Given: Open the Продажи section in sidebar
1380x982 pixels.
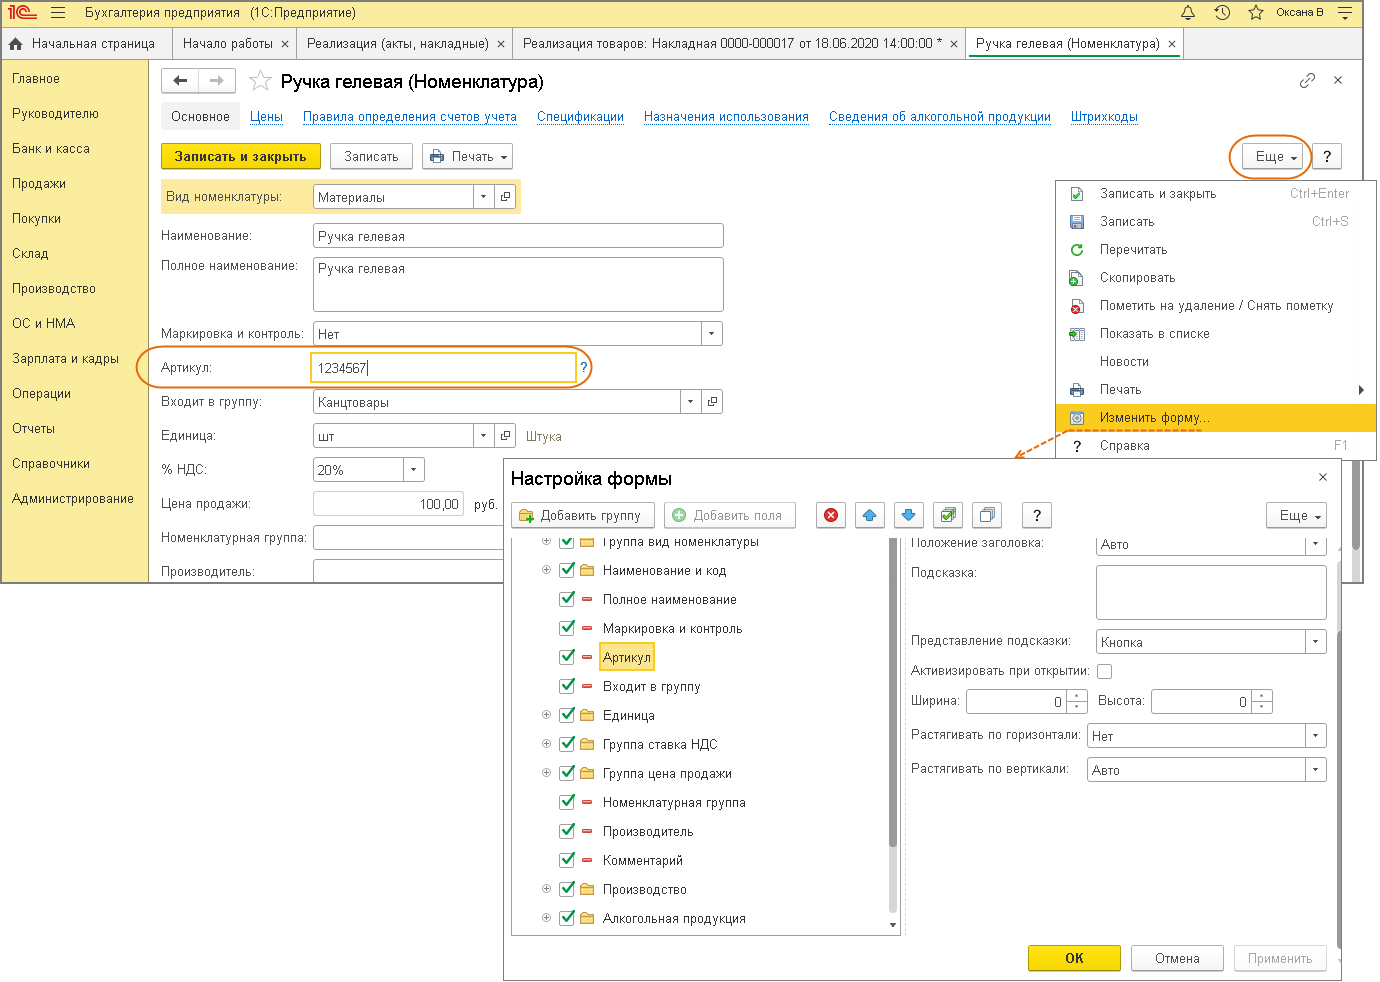Looking at the screenshot, I should click(x=39, y=184).
